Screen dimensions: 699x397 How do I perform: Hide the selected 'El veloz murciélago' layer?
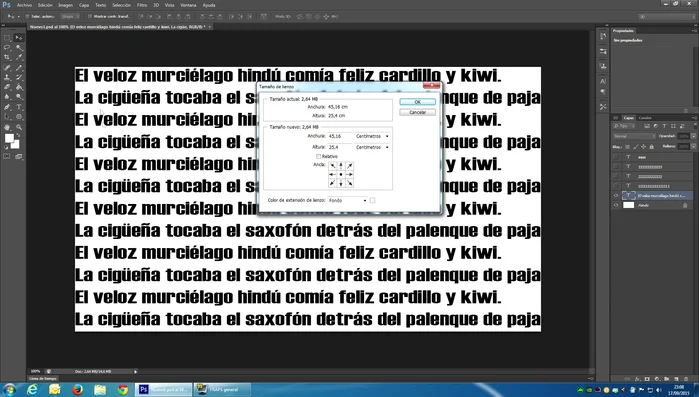(x=616, y=196)
